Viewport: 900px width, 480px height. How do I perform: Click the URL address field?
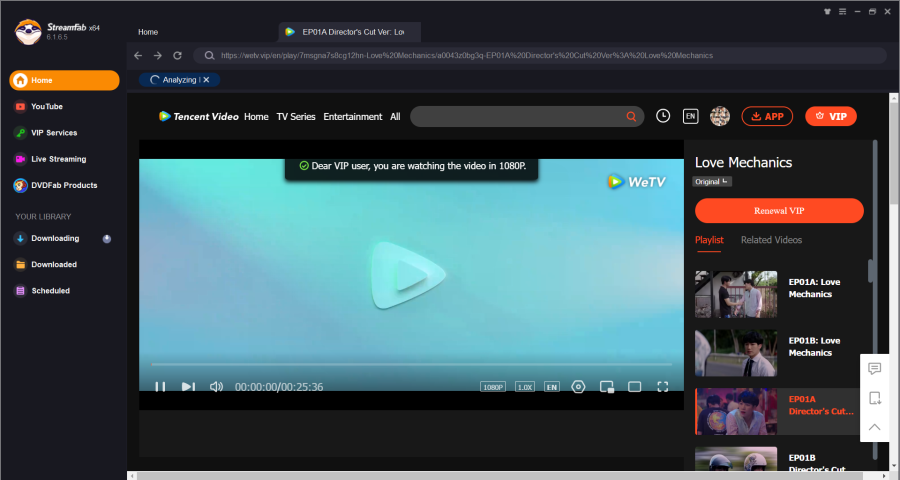point(540,56)
